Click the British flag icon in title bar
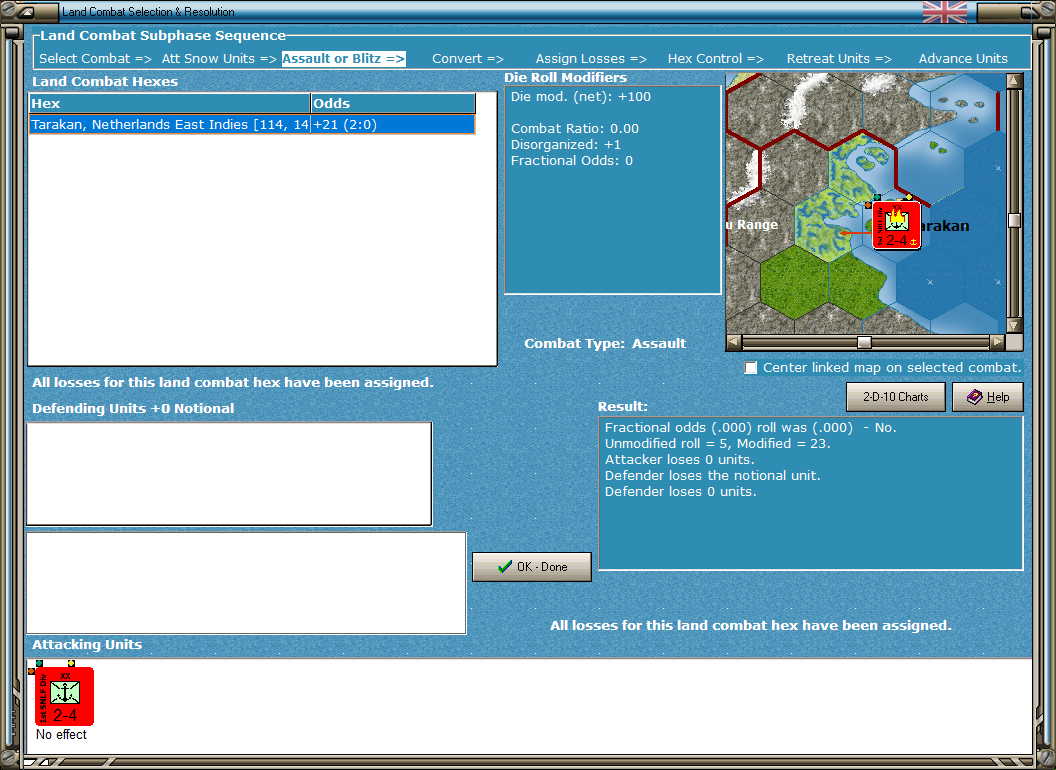Image resolution: width=1056 pixels, height=770 pixels. [x=944, y=11]
